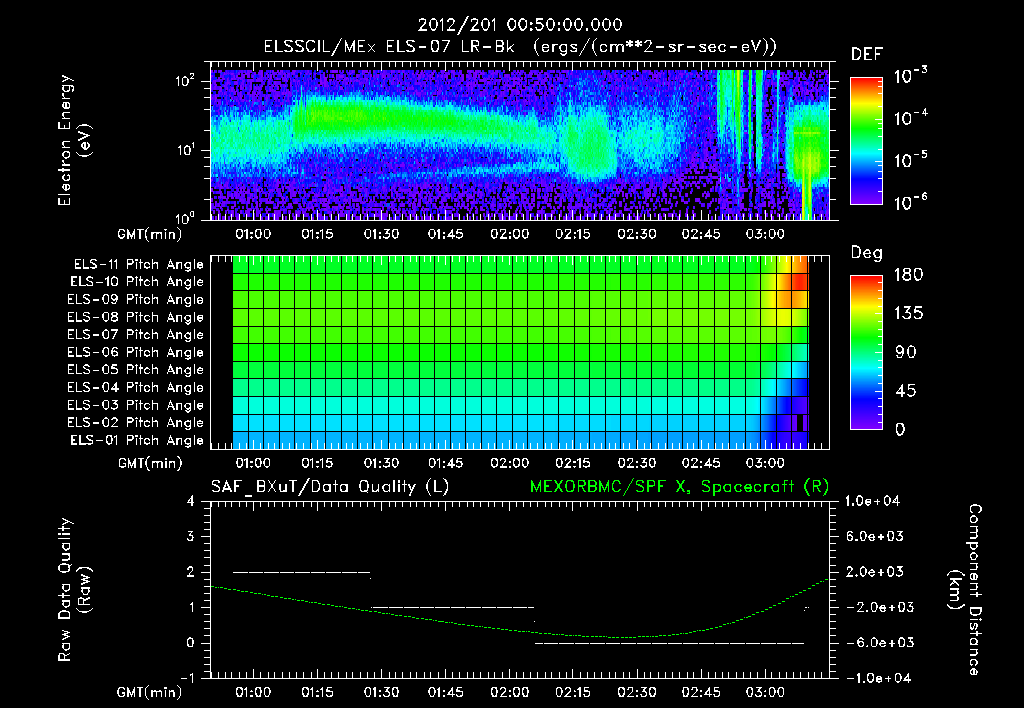Select the ELS-10 Pitch Angle row label
The image size is (1024, 708).
(137, 282)
